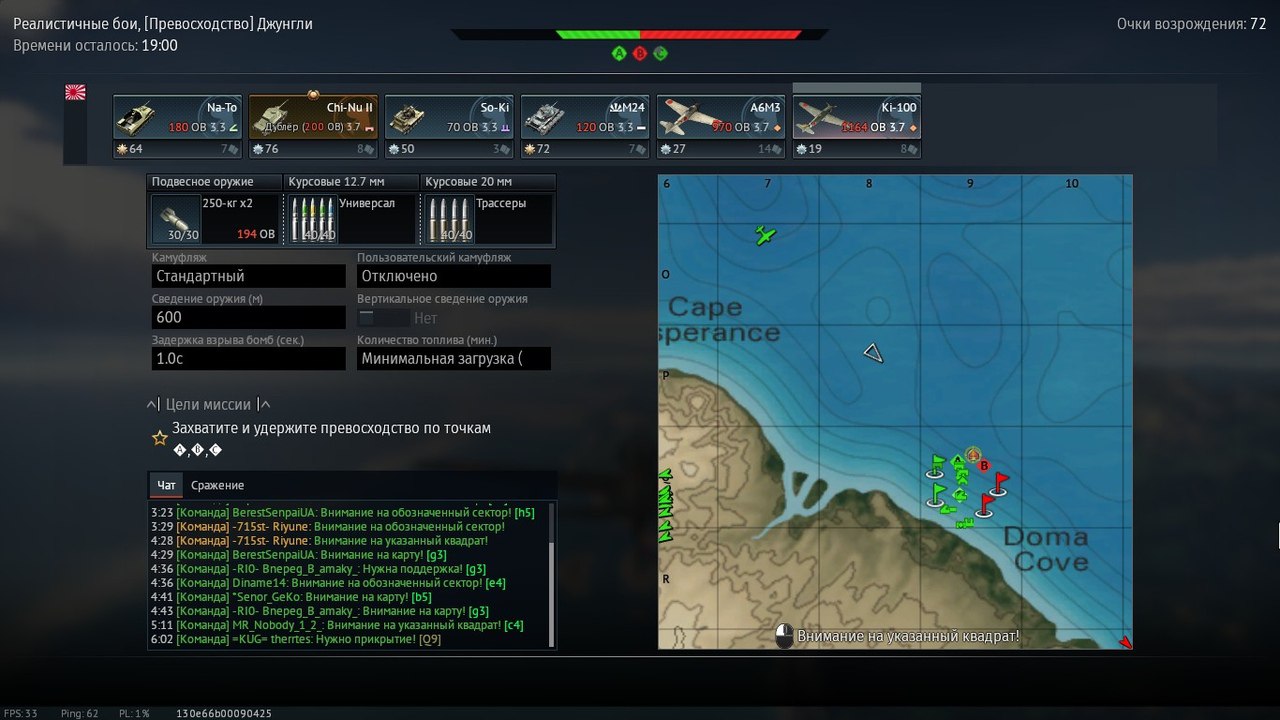Screen dimensions: 1280x720
Task: Open fuel amount dropdown Минимальная загрузка
Action: [454, 358]
